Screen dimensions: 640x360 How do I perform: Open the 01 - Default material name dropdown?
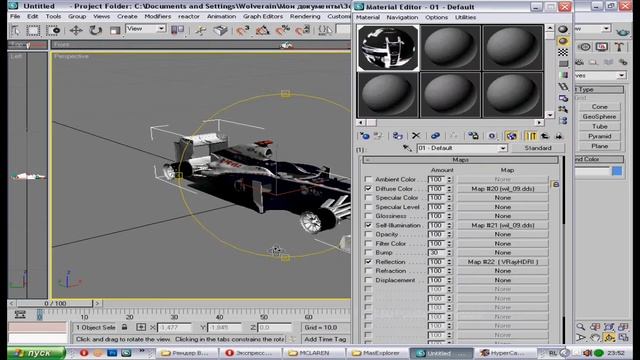tap(502, 148)
